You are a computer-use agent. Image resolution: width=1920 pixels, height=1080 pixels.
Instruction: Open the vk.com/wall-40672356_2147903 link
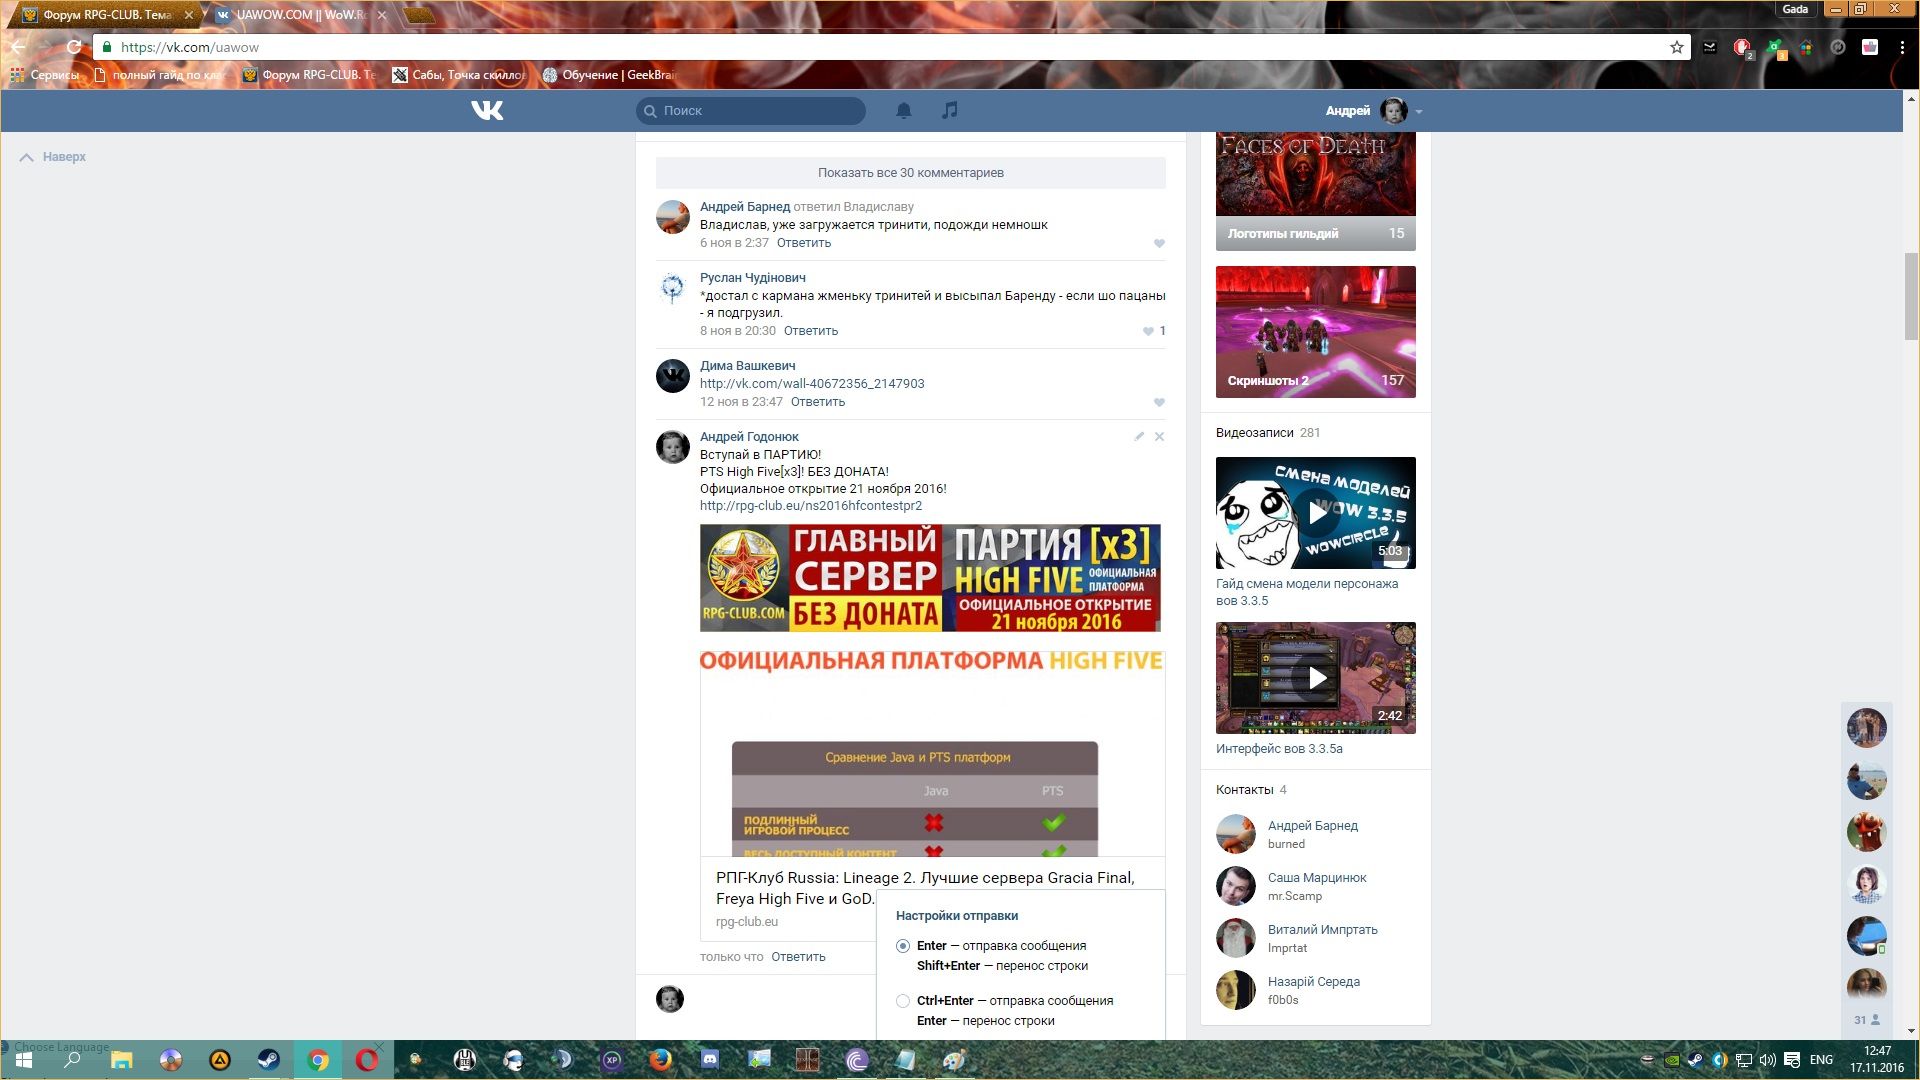coord(811,384)
